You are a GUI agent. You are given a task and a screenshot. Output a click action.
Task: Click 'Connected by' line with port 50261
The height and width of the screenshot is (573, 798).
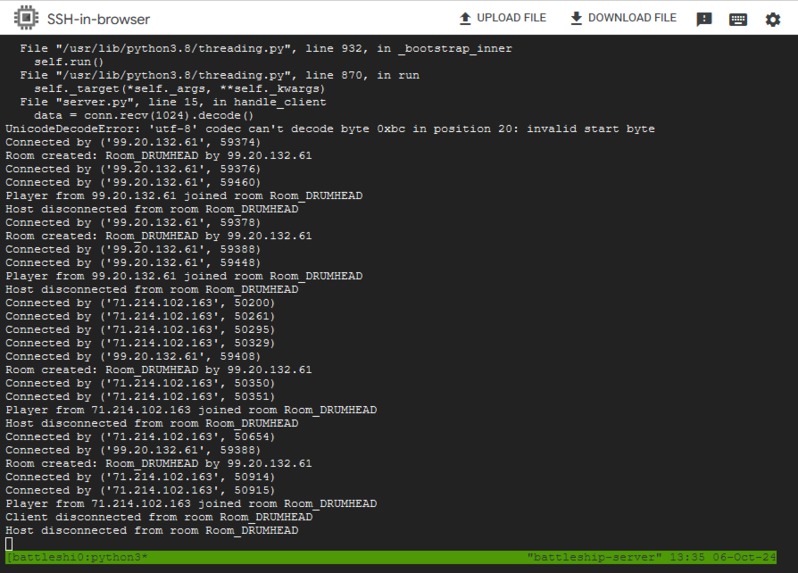pyautogui.click(x=140, y=317)
